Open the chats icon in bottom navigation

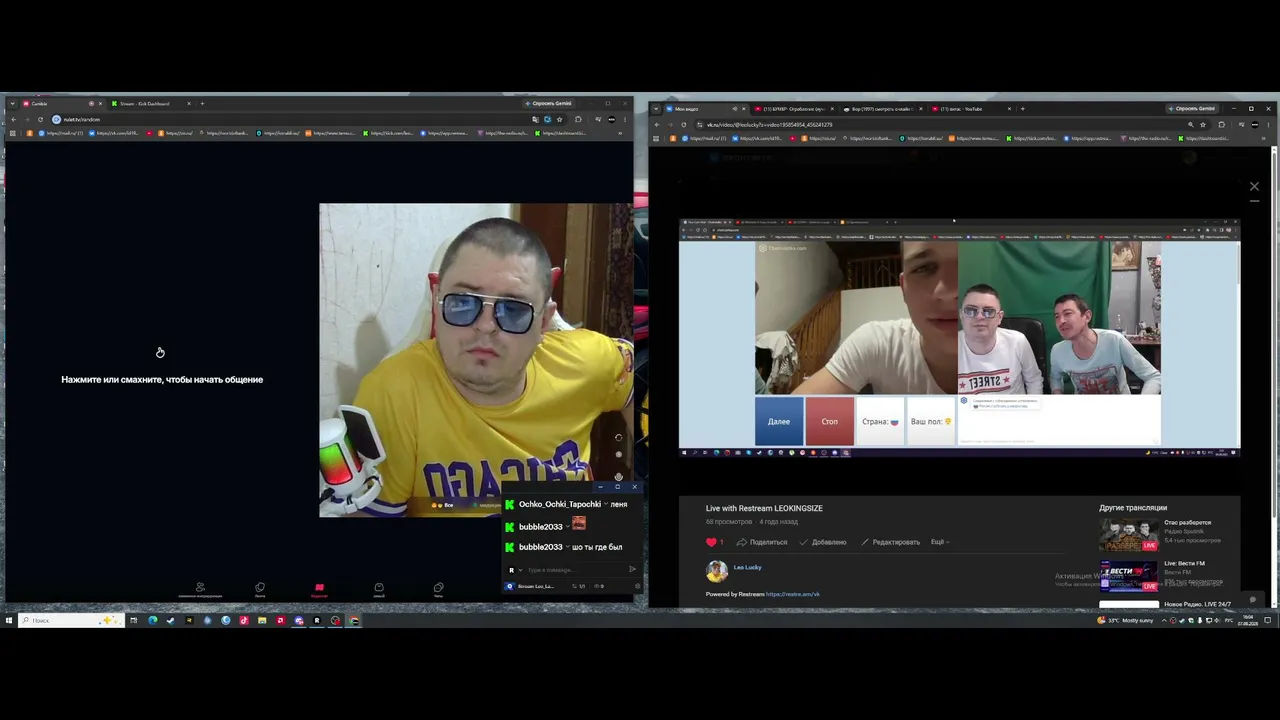coord(438,590)
